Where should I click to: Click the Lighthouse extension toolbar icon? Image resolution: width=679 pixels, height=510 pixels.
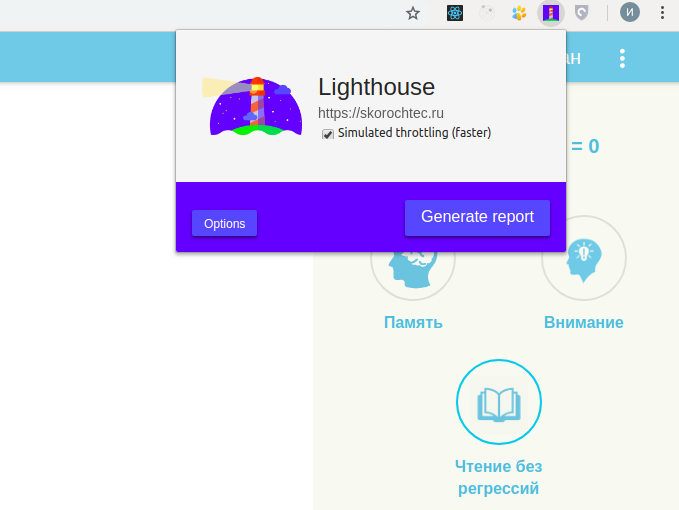tap(550, 13)
